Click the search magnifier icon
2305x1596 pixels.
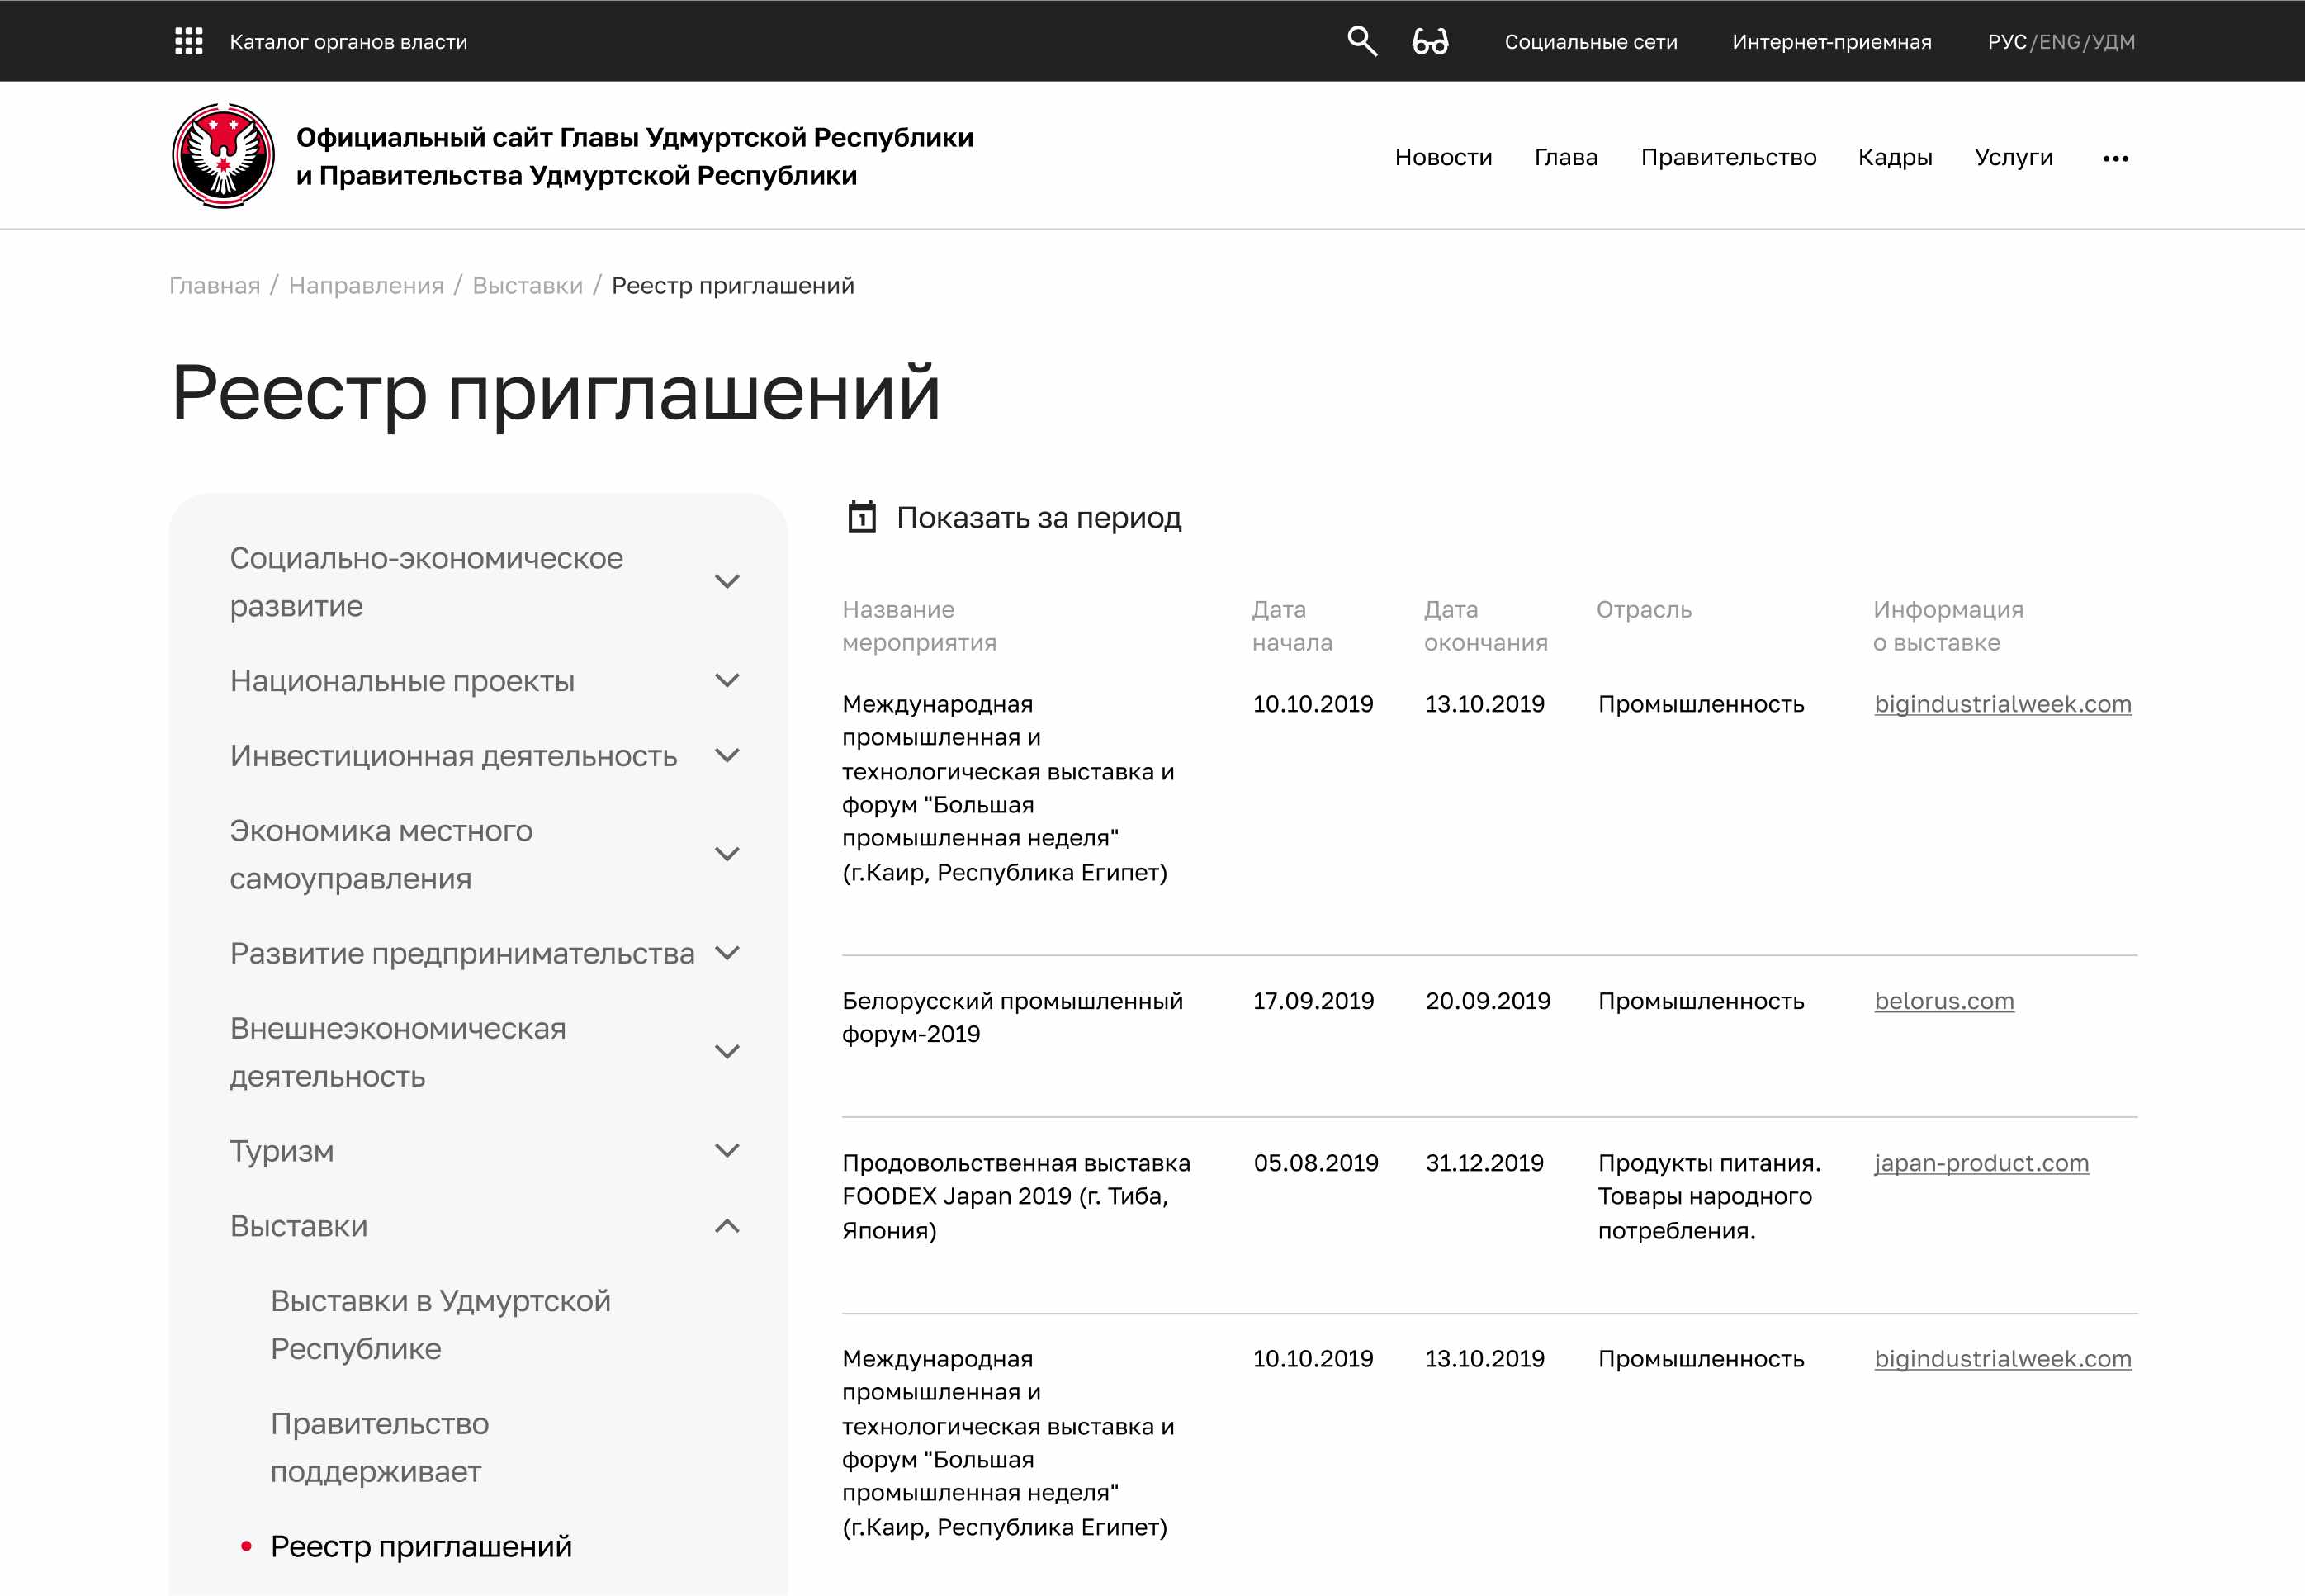[1361, 41]
